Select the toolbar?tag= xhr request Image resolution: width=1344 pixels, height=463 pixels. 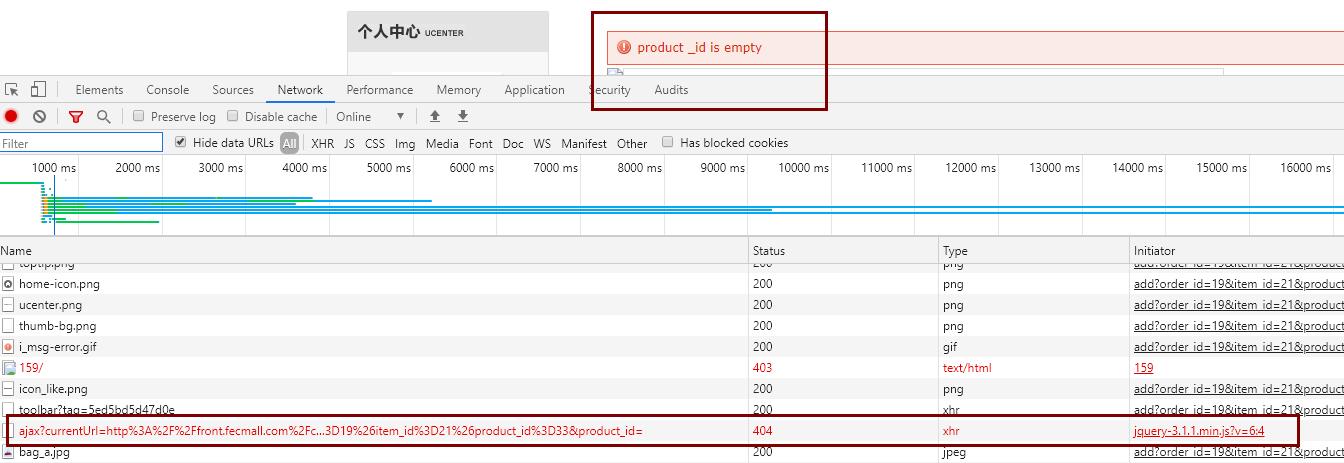672,410
